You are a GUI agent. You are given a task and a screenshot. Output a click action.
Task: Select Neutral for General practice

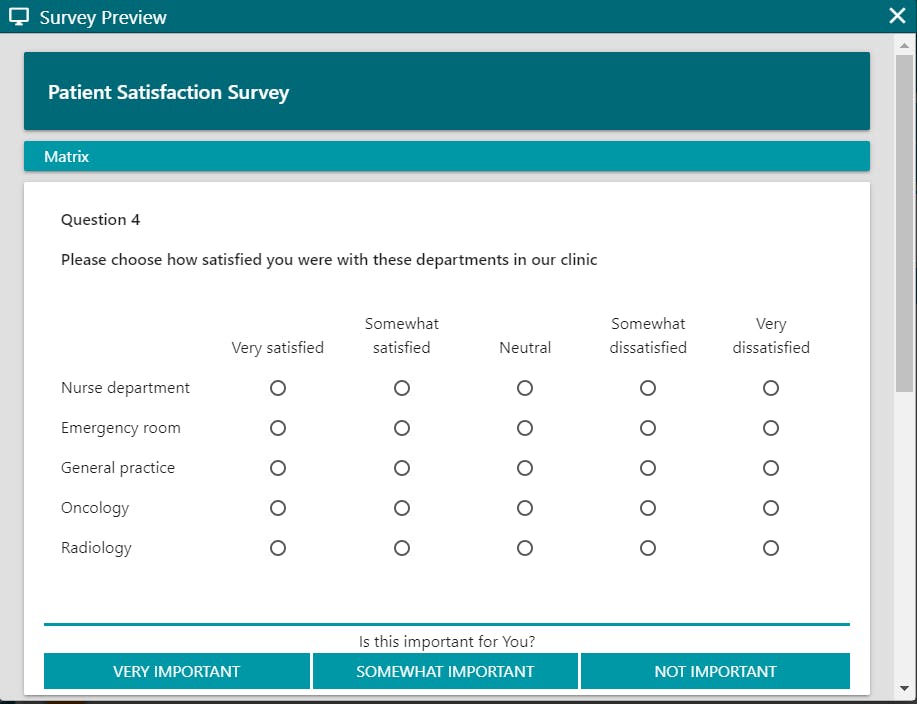(x=525, y=468)
